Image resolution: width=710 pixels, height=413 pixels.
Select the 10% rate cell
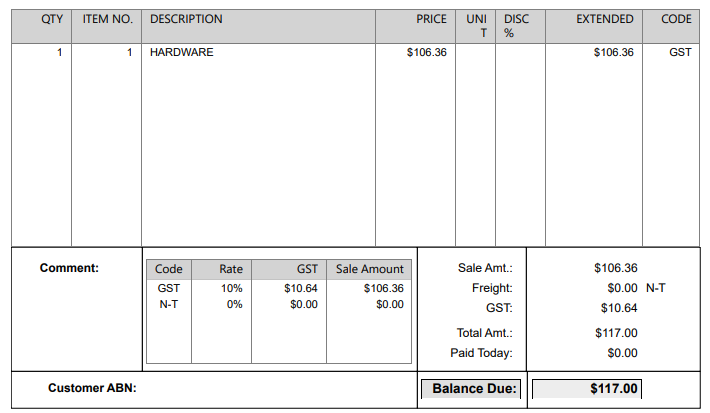coord(232,288)
